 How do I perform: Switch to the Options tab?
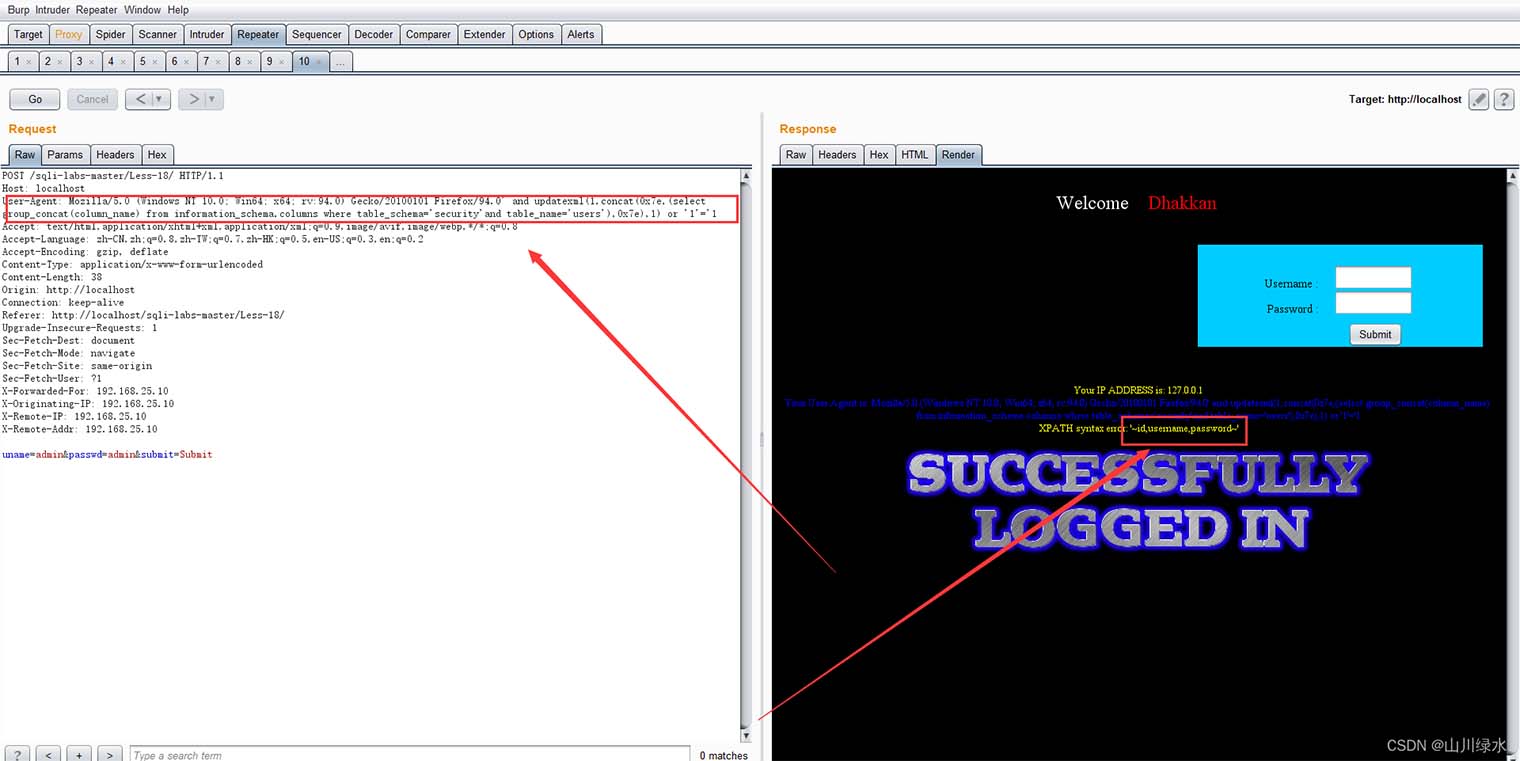536,34
